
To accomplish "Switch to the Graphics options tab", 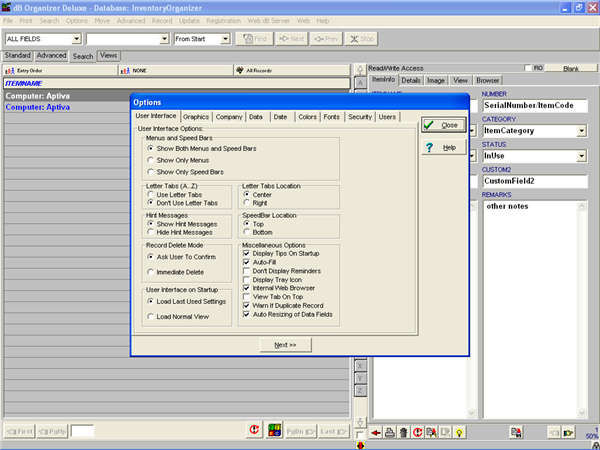I will [x=196, y=117].
